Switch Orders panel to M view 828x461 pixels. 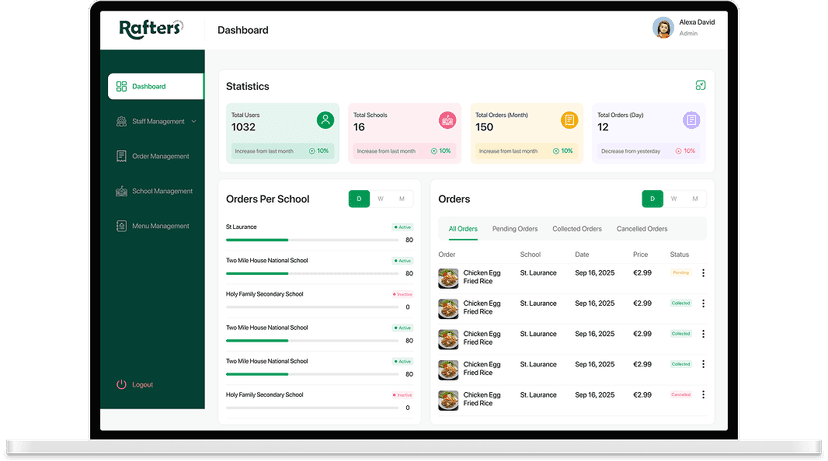[x=695, y=199]
